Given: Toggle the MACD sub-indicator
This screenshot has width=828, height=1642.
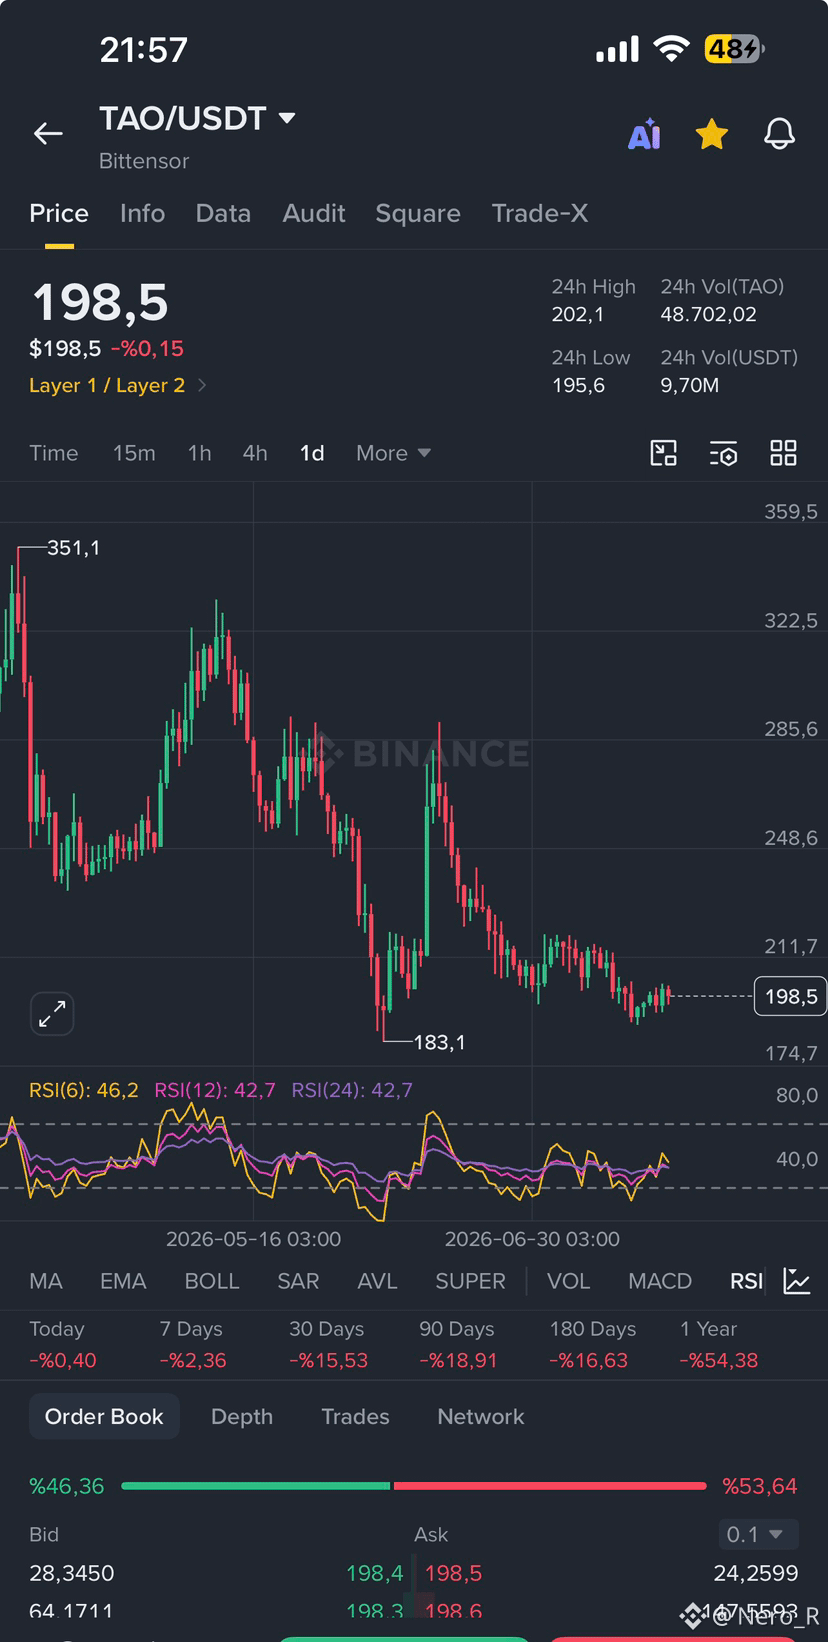Looking at the screenshot, I should point(660,1281).
